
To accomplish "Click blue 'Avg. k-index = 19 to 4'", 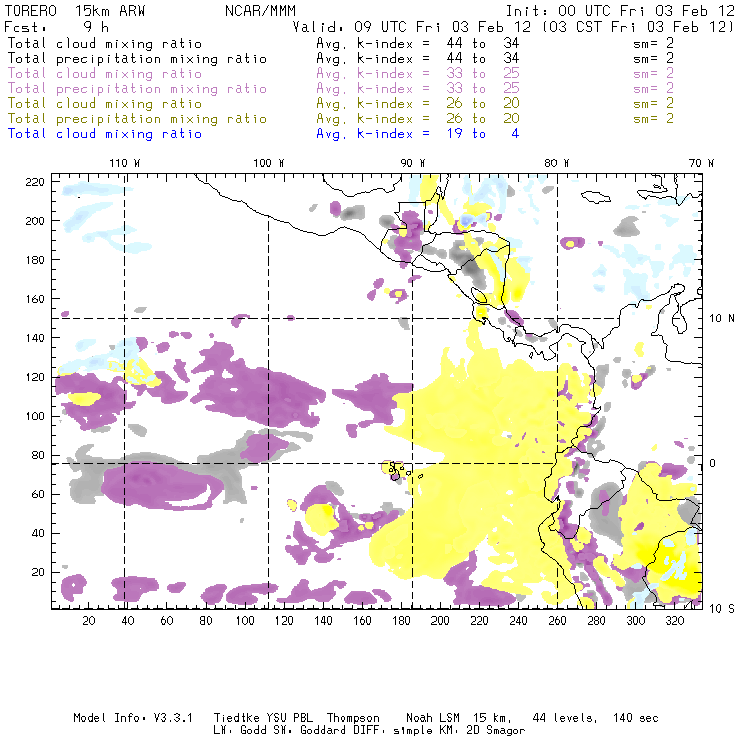I will [x=418, y=134].
